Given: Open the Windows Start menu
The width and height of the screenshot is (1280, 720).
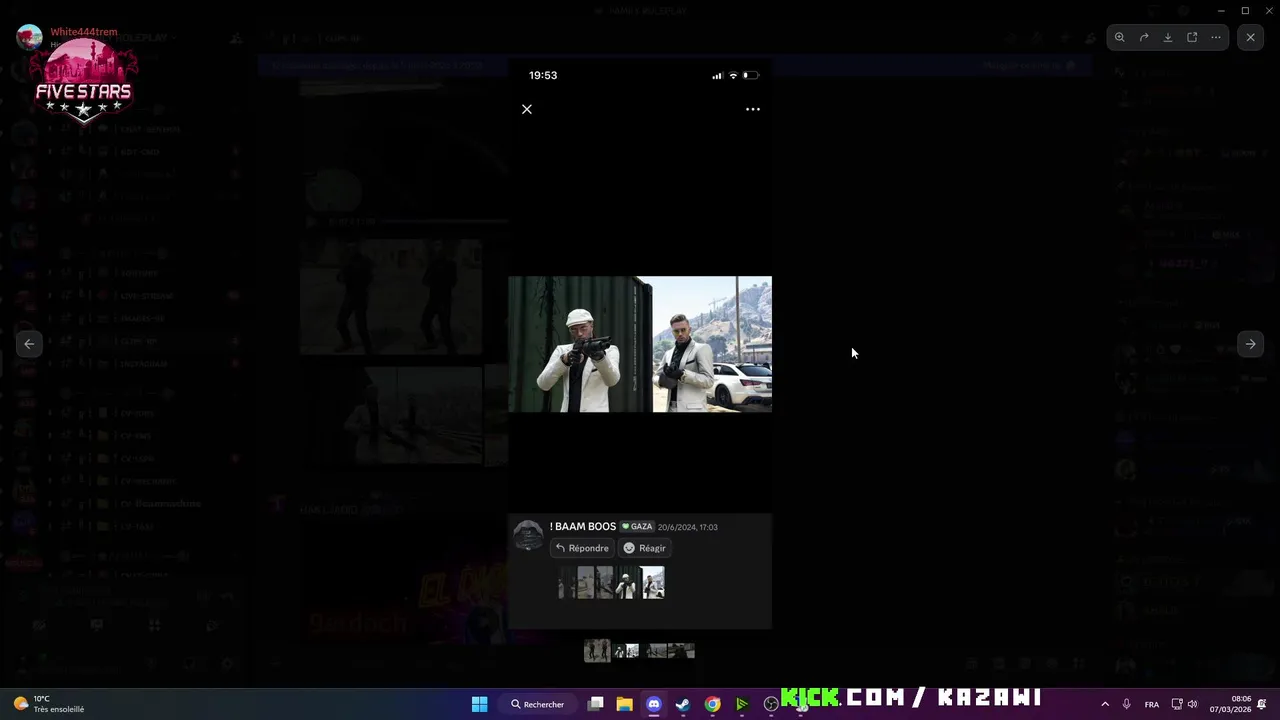Looking at the screenshot, I should tap(480, 704).
